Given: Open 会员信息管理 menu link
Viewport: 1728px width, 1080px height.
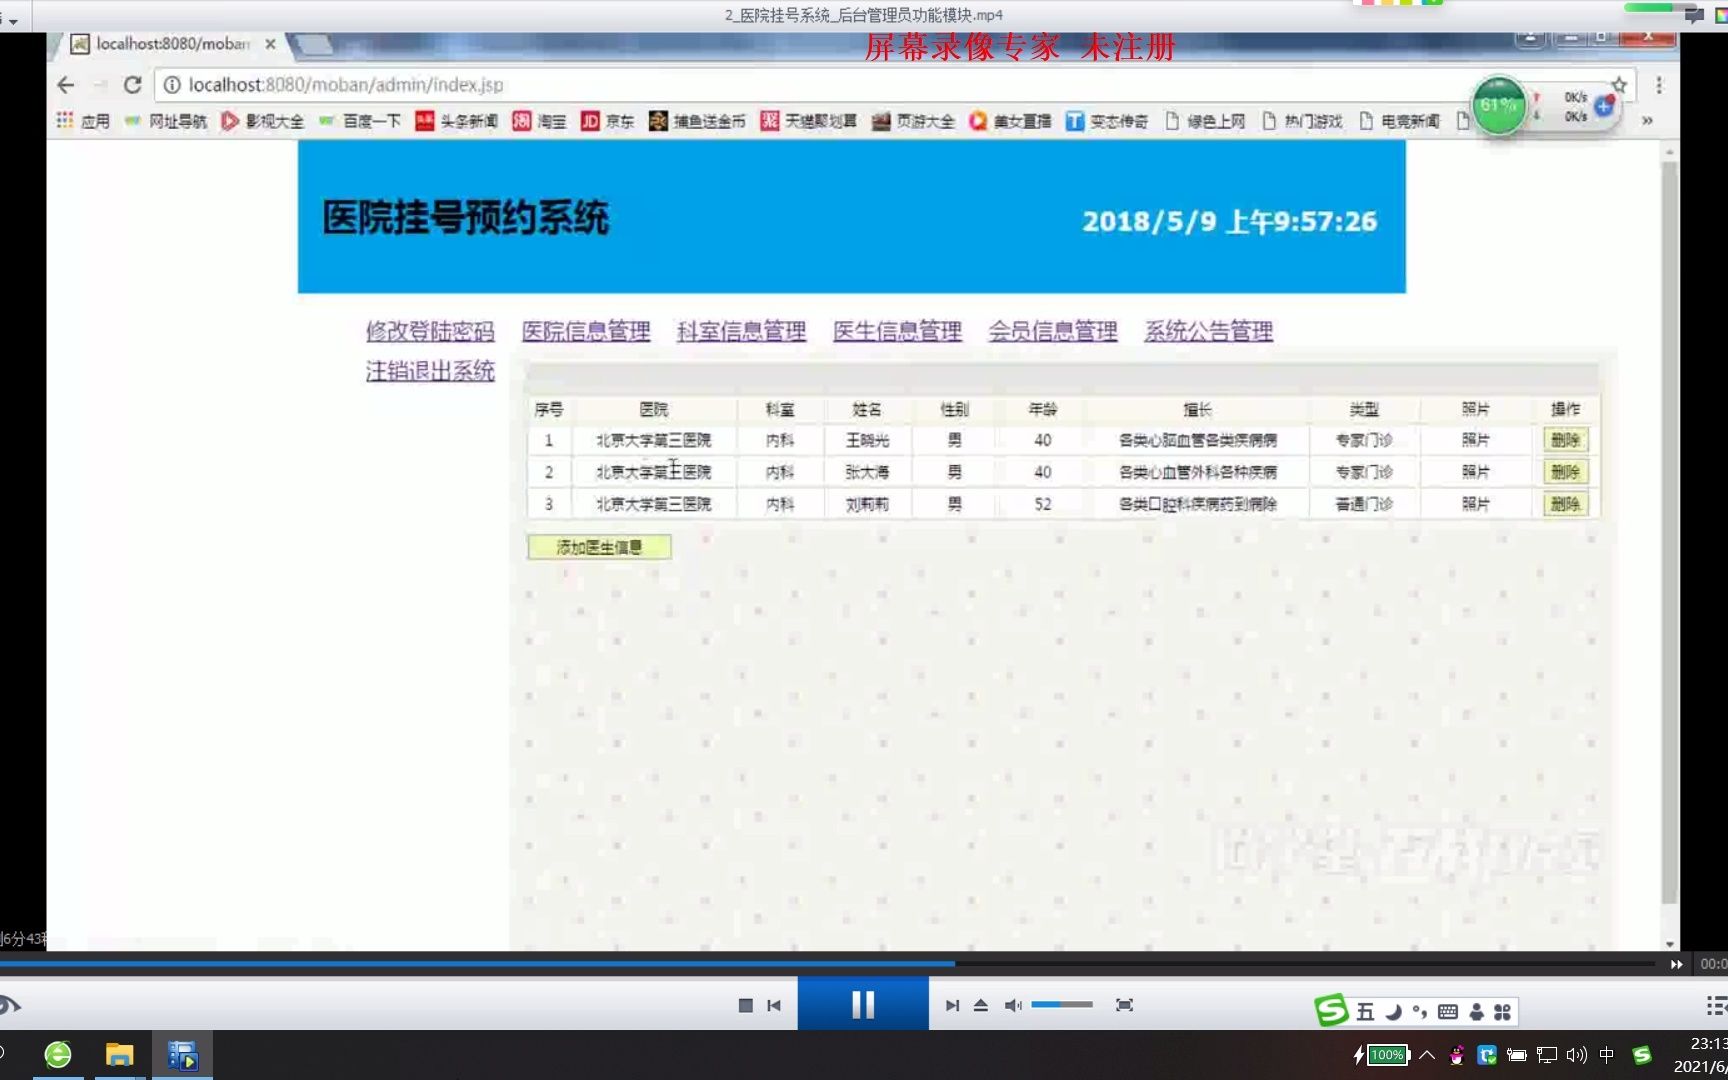Looking at the screenshot, I should point(1052,331).
